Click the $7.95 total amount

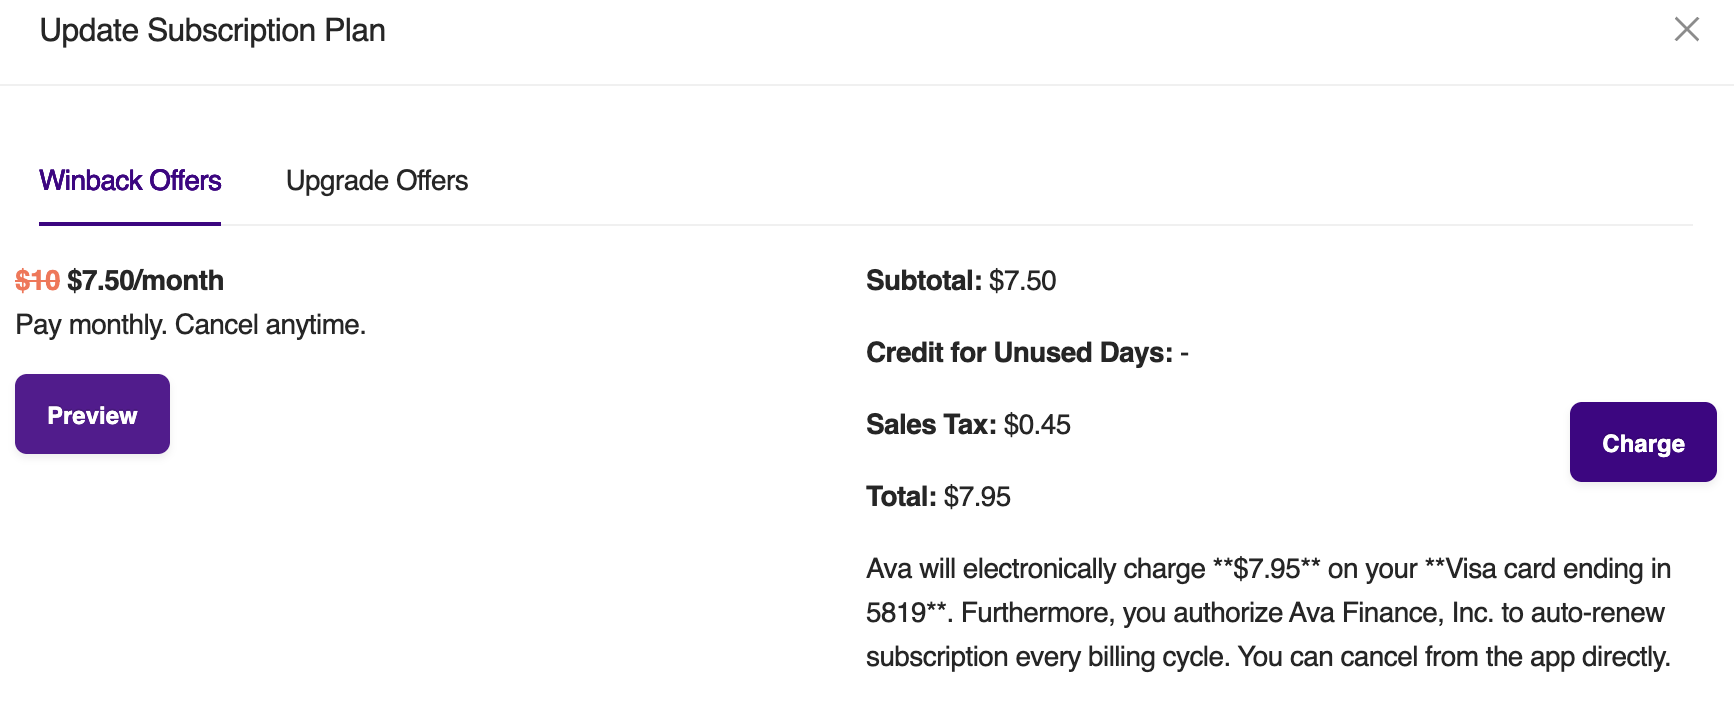point(977,497)
